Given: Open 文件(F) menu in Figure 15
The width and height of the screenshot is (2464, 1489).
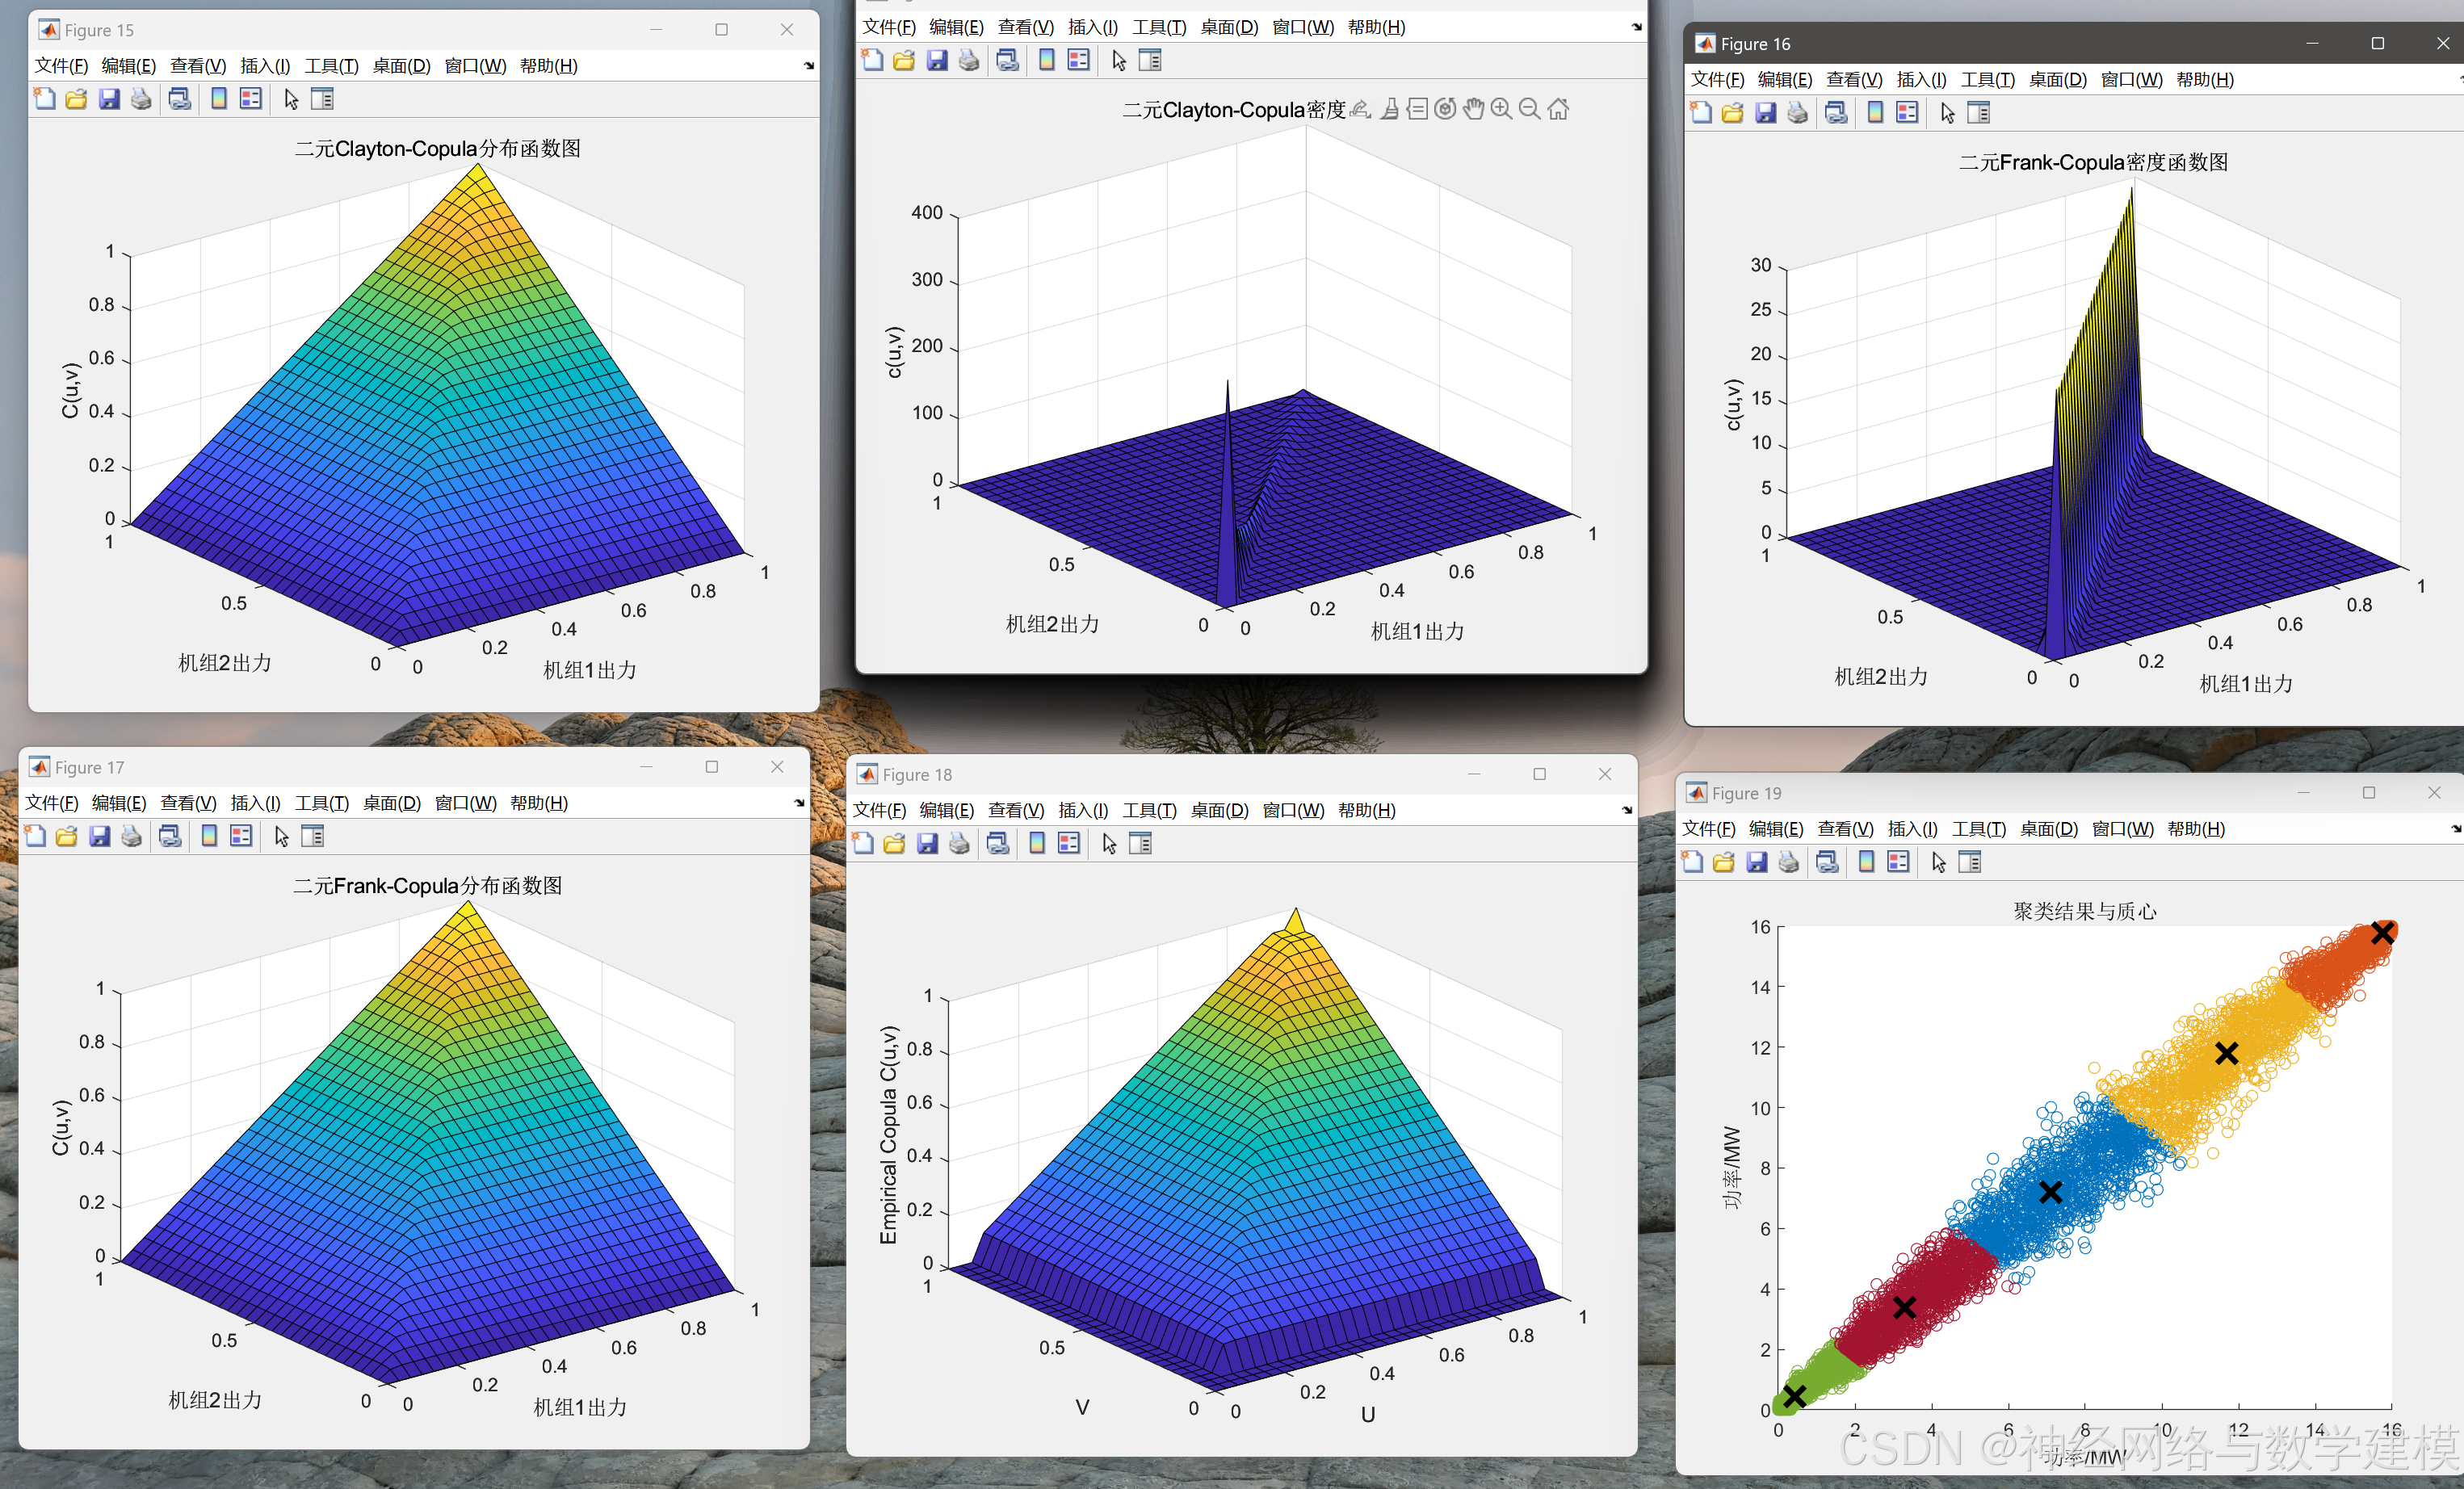Looking at the screenshot, I should (61, 66).
